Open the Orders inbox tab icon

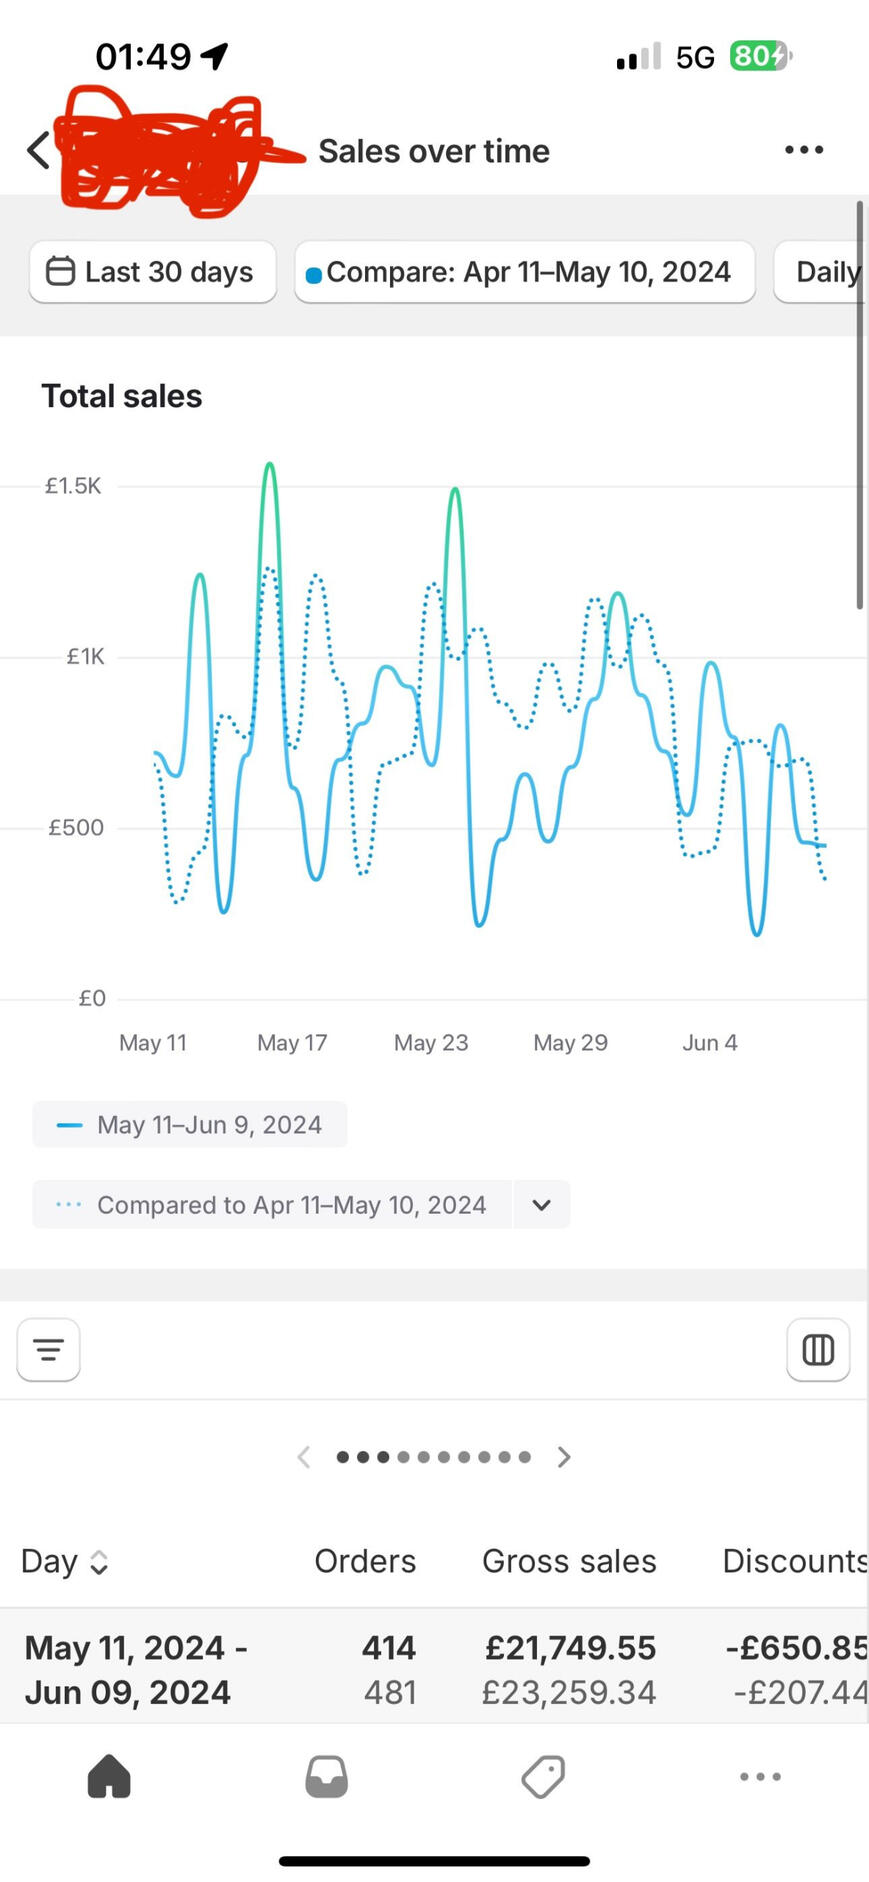click(x=326, y=1777)
